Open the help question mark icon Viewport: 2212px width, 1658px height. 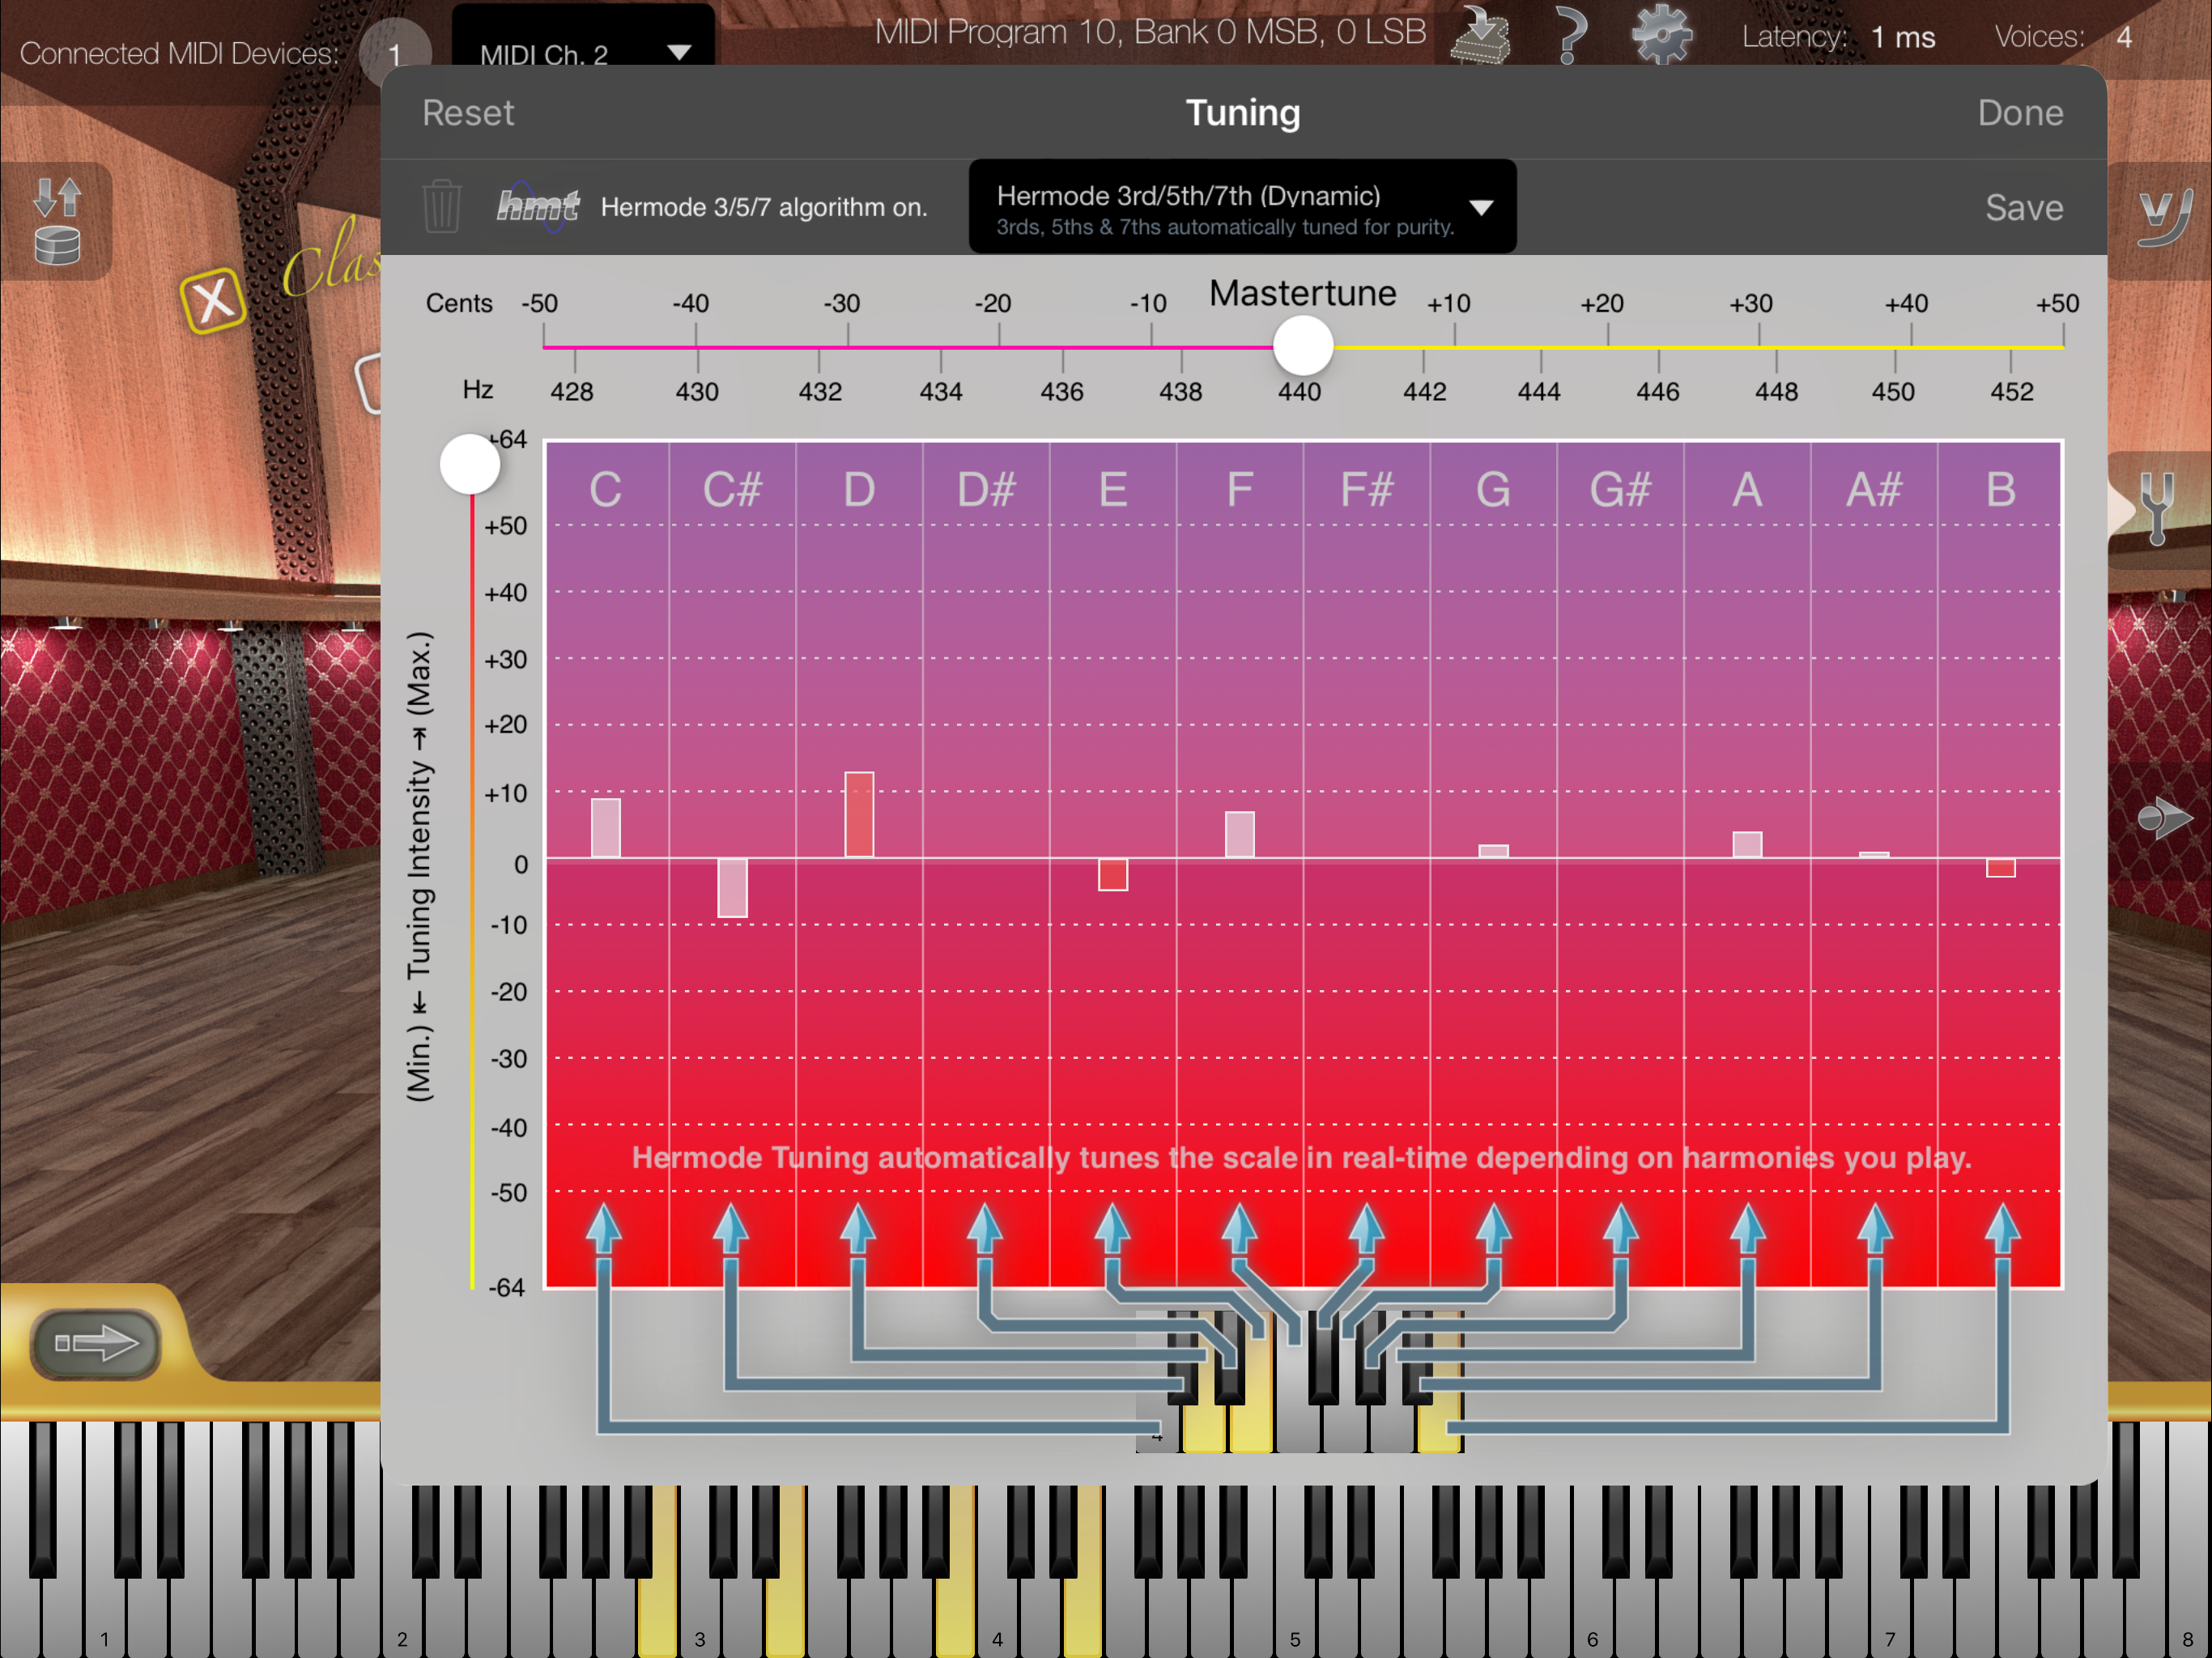[1571, 35]
